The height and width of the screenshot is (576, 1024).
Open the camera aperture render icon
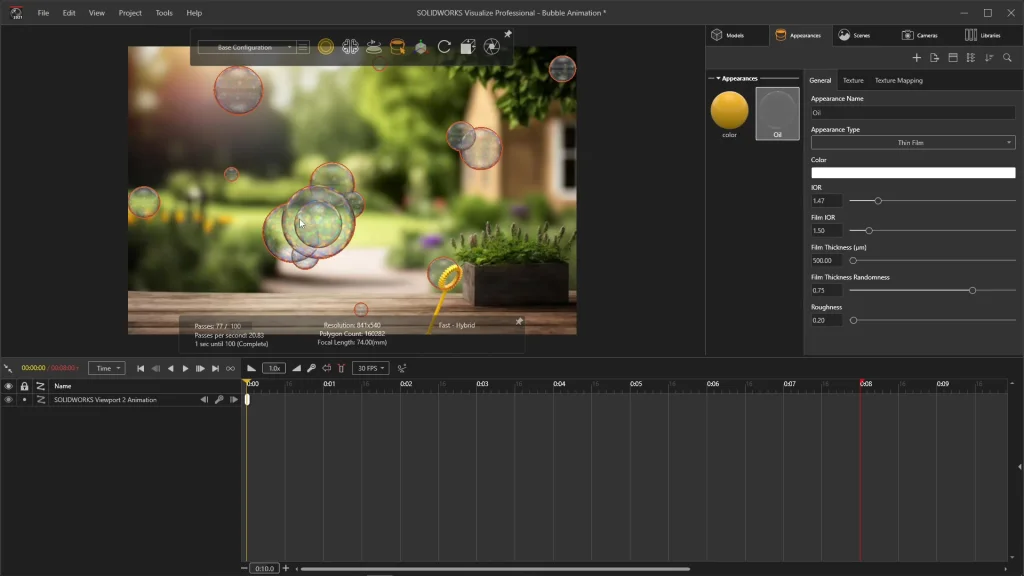point(491,47)
